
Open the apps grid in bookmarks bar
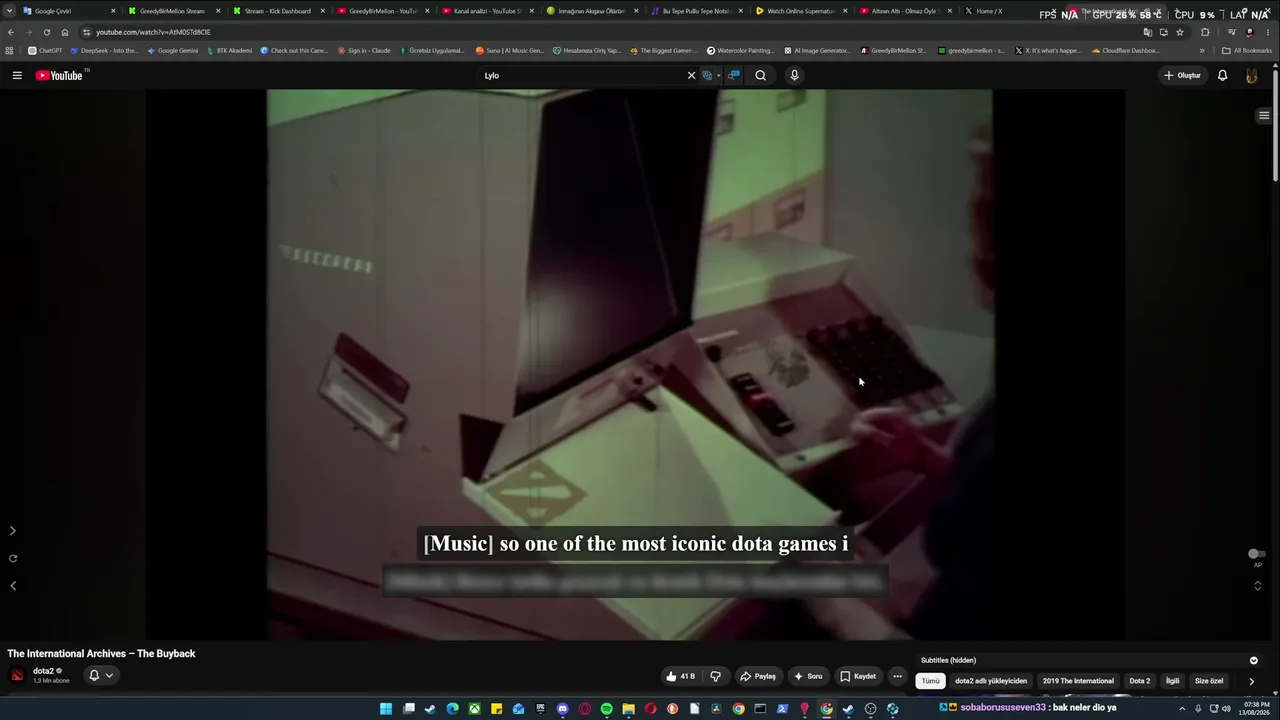[10, 50]
